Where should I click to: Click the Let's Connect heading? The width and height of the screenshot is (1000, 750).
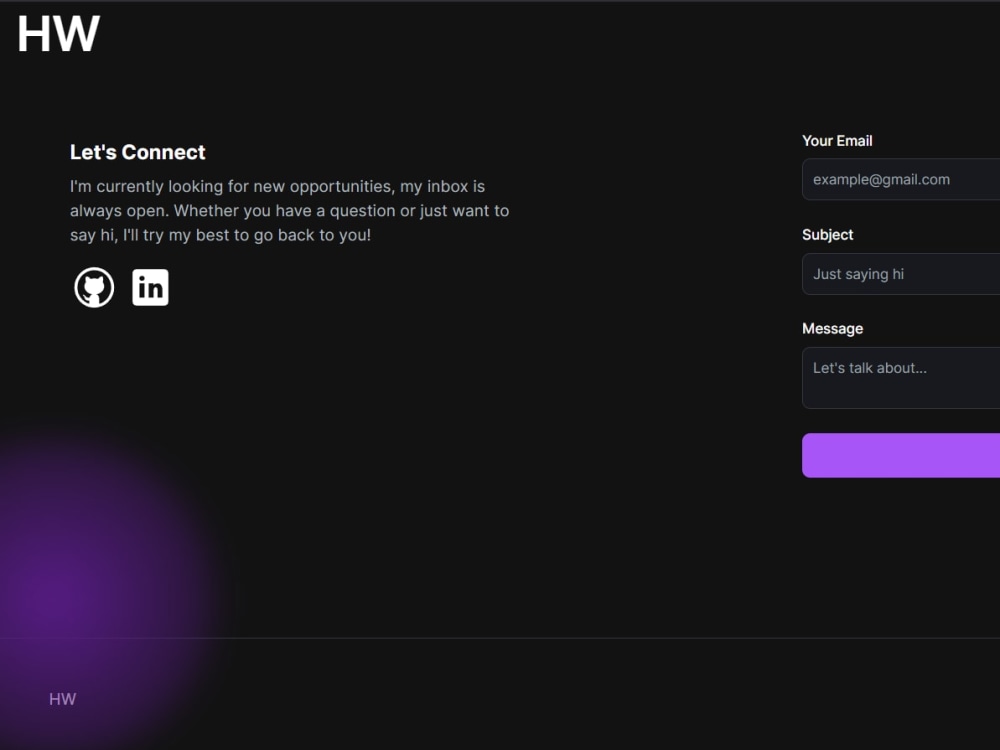tap(138, 152)
